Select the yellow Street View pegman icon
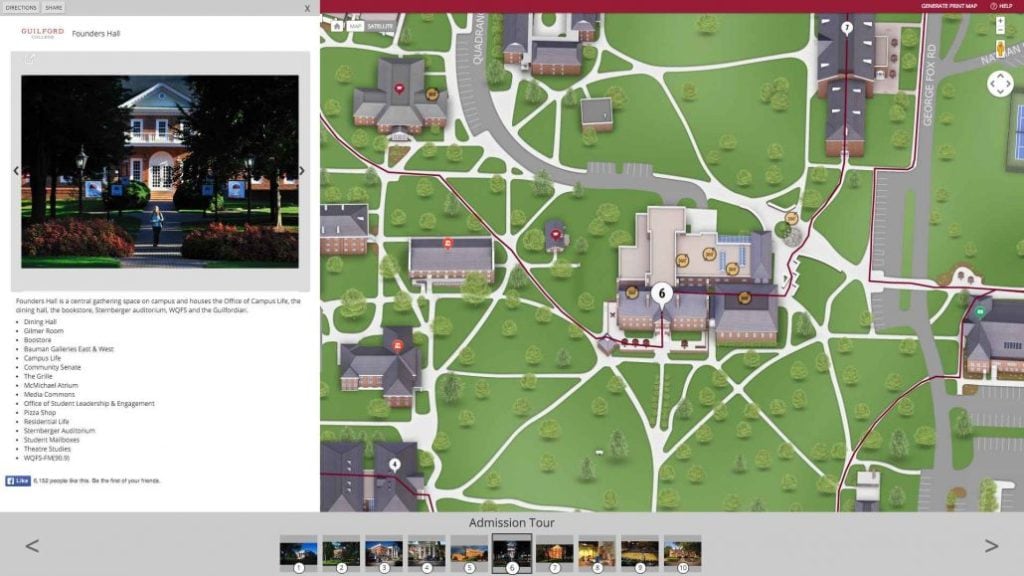This screenshot has width=1024, height=576. 1000,49
